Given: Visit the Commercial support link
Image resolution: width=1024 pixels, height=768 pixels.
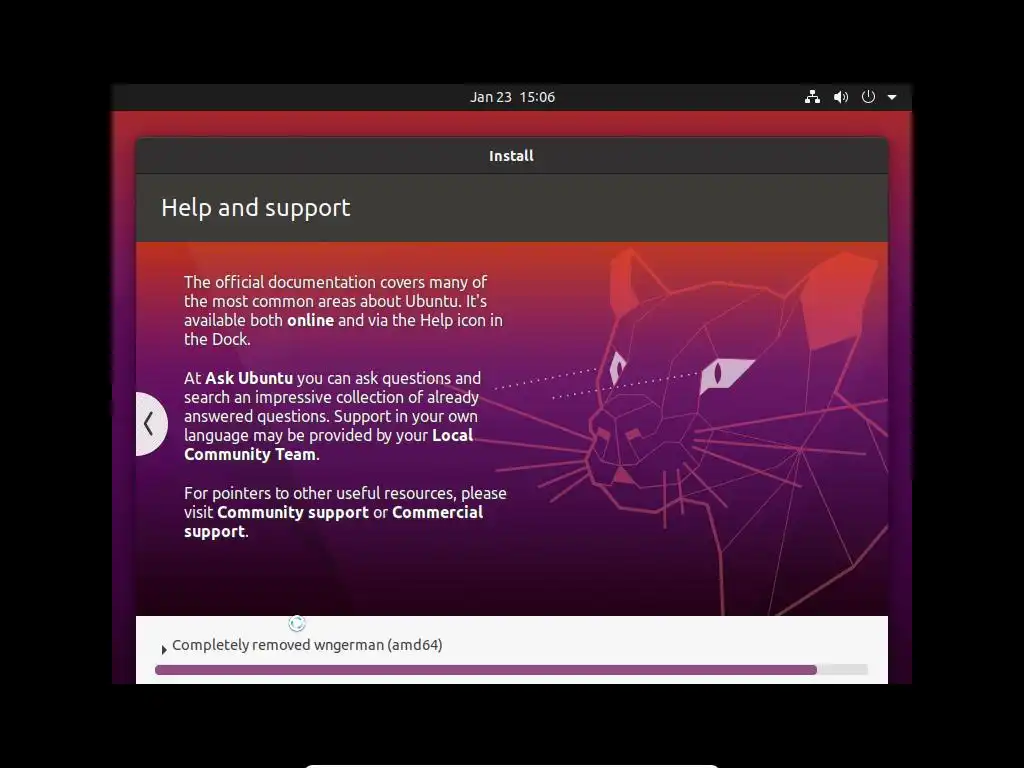Looking at the screenshot, I should pyautogui.click(x=334, y=522).
